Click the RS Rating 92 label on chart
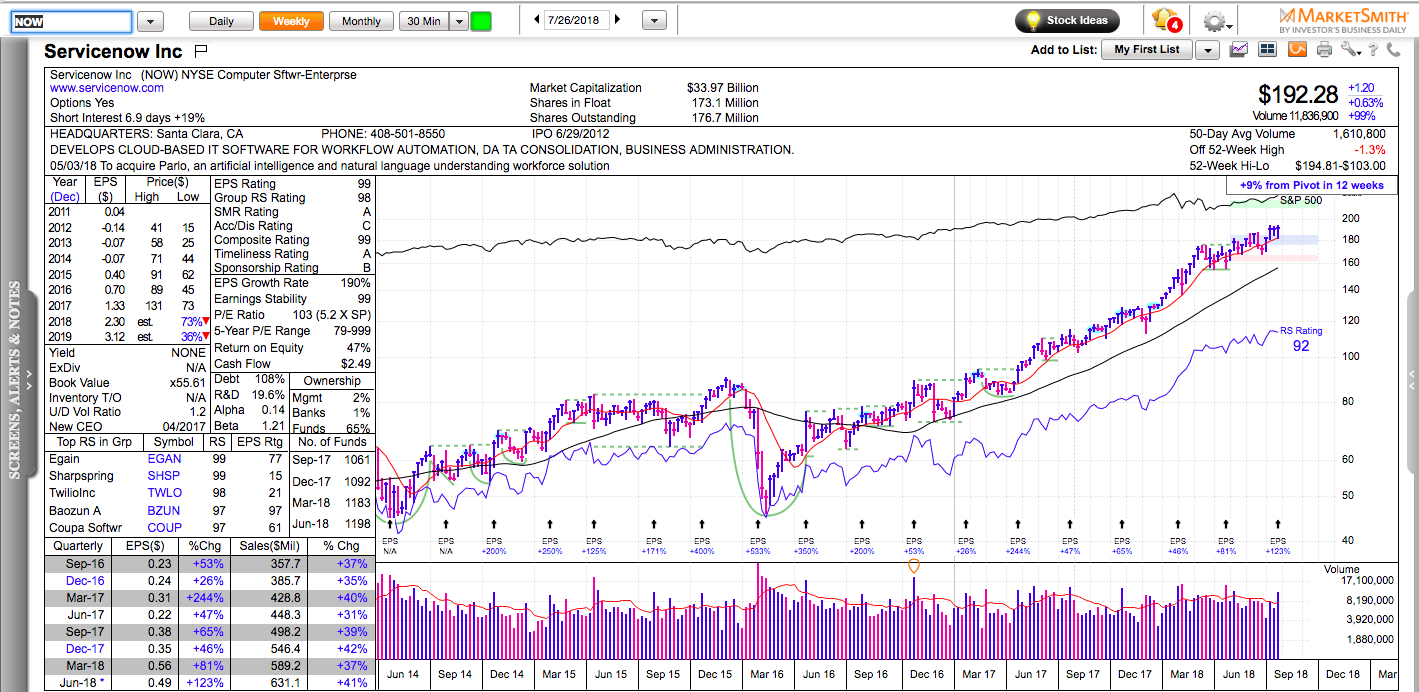This screenshot has width=1419, height=692. tap(1301, 339)
